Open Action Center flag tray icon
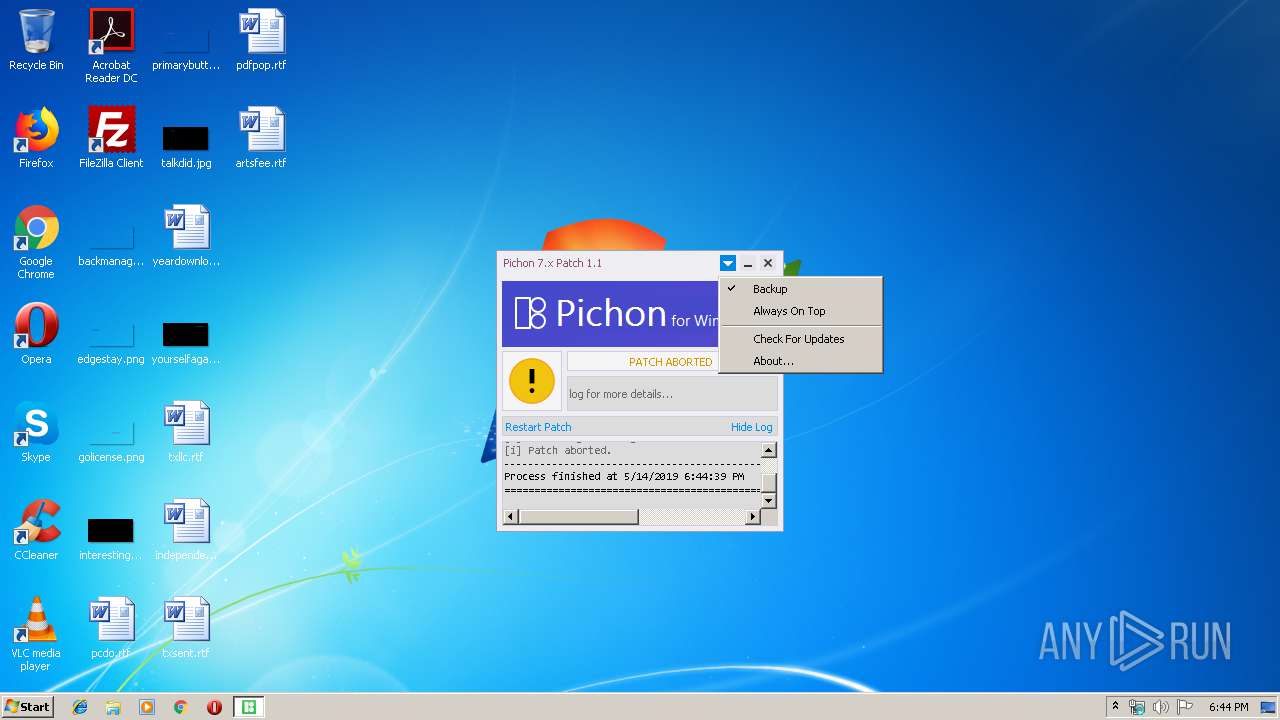The width and height of the screenshot is (1280, 720). pos(1185,707)
